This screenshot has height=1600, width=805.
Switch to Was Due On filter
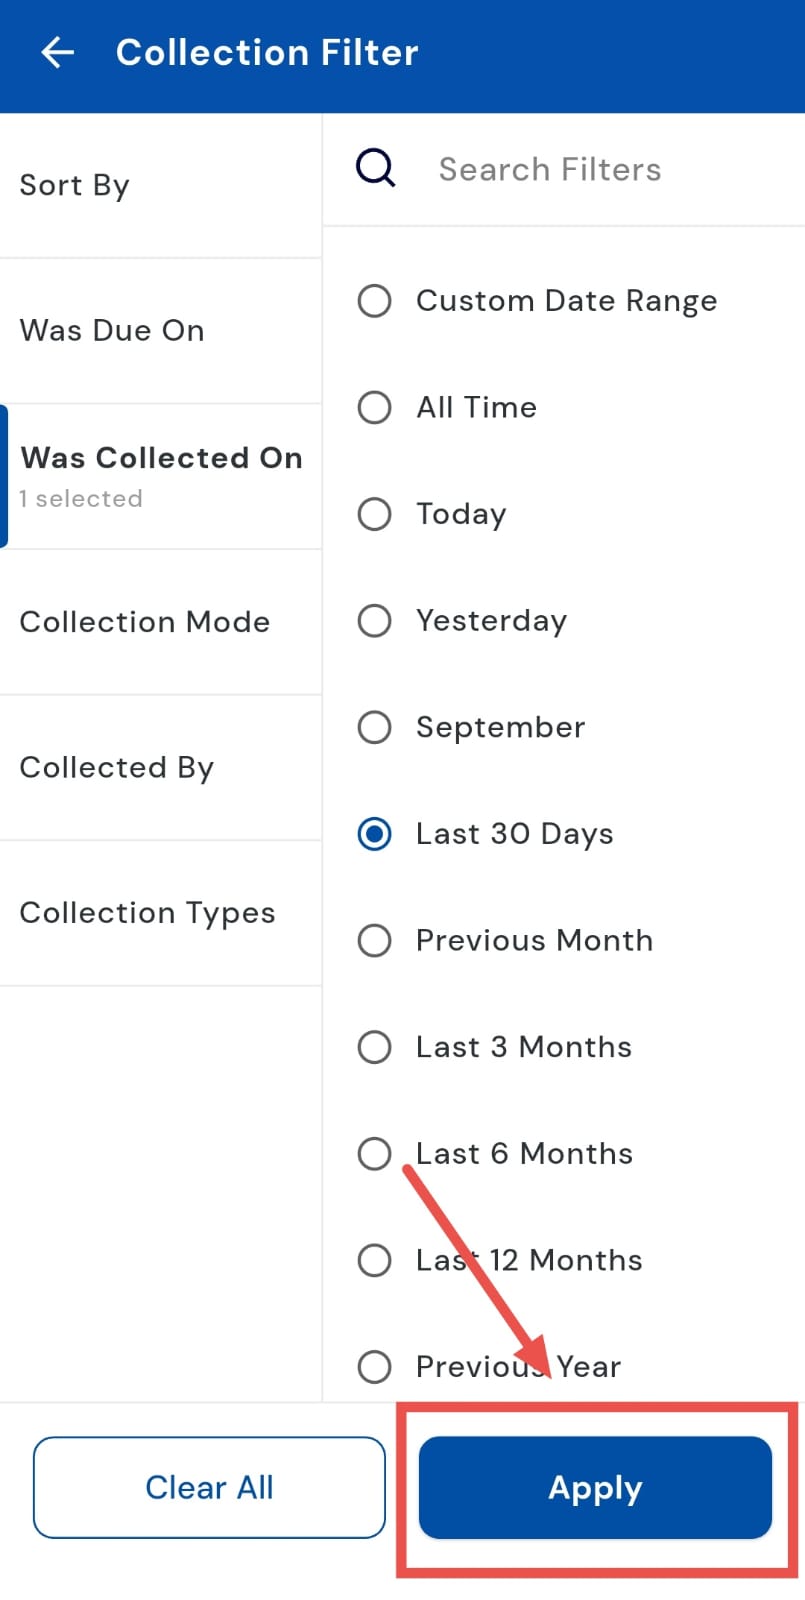160,331
